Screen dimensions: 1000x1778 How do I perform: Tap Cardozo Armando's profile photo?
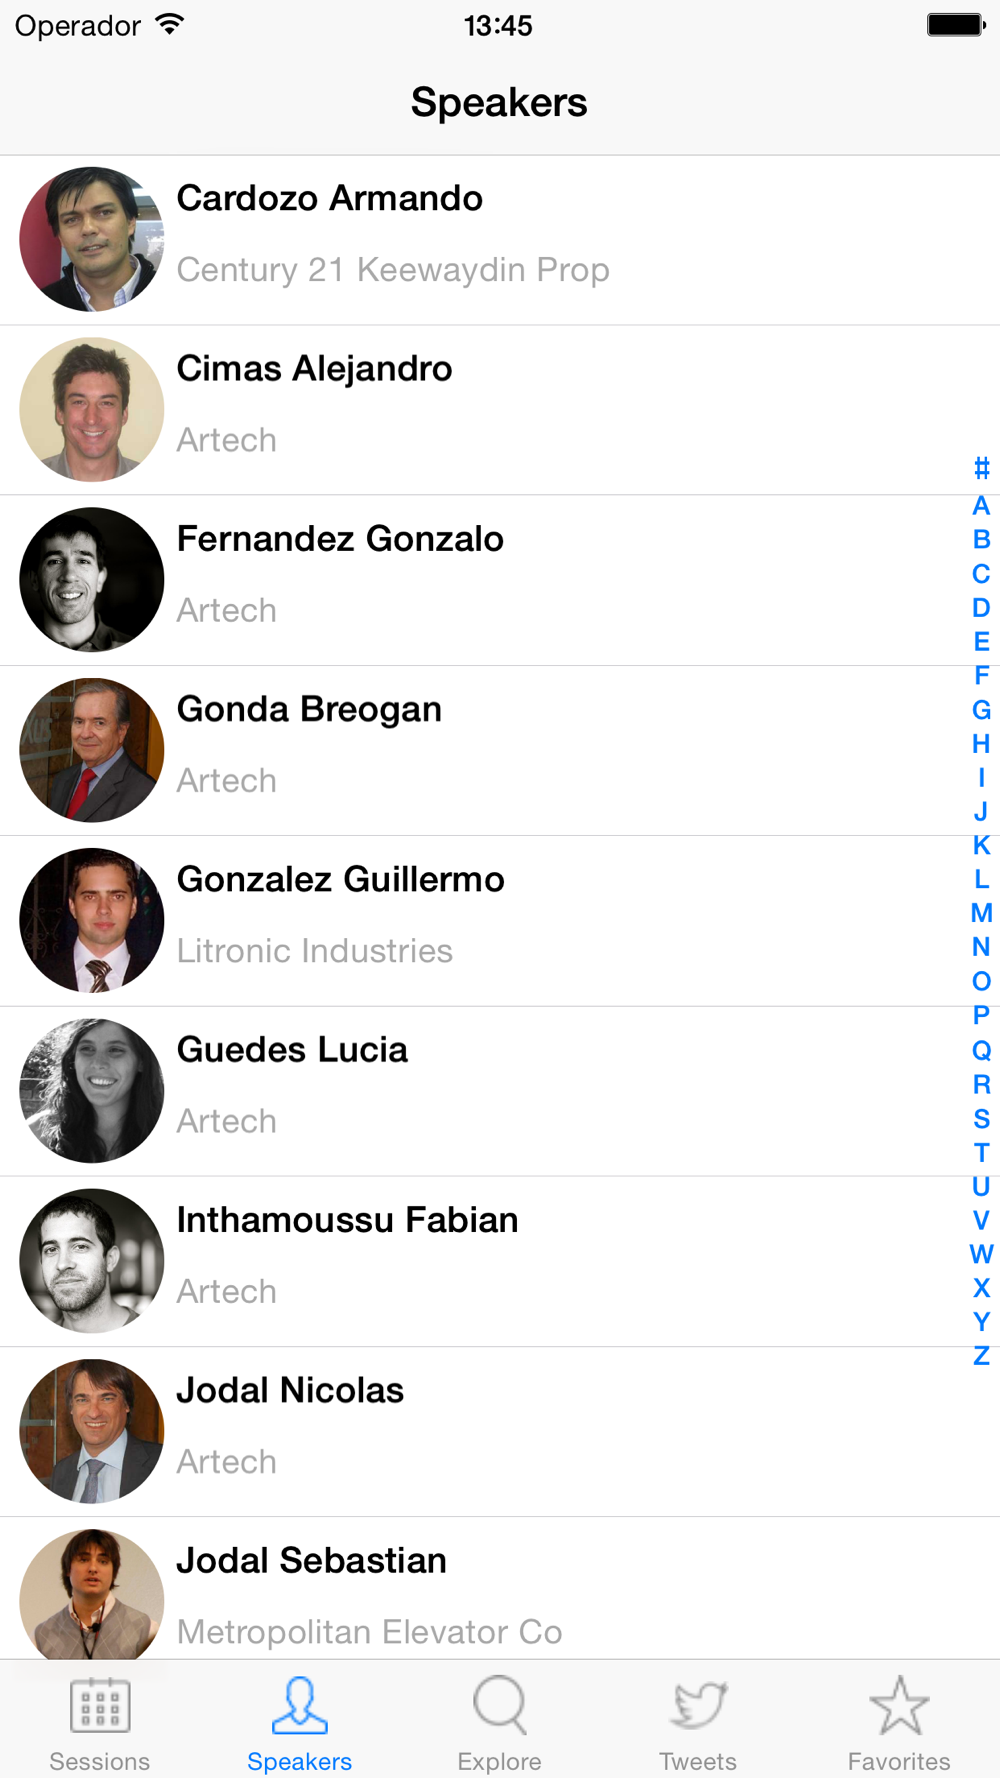tap(92, 239)
